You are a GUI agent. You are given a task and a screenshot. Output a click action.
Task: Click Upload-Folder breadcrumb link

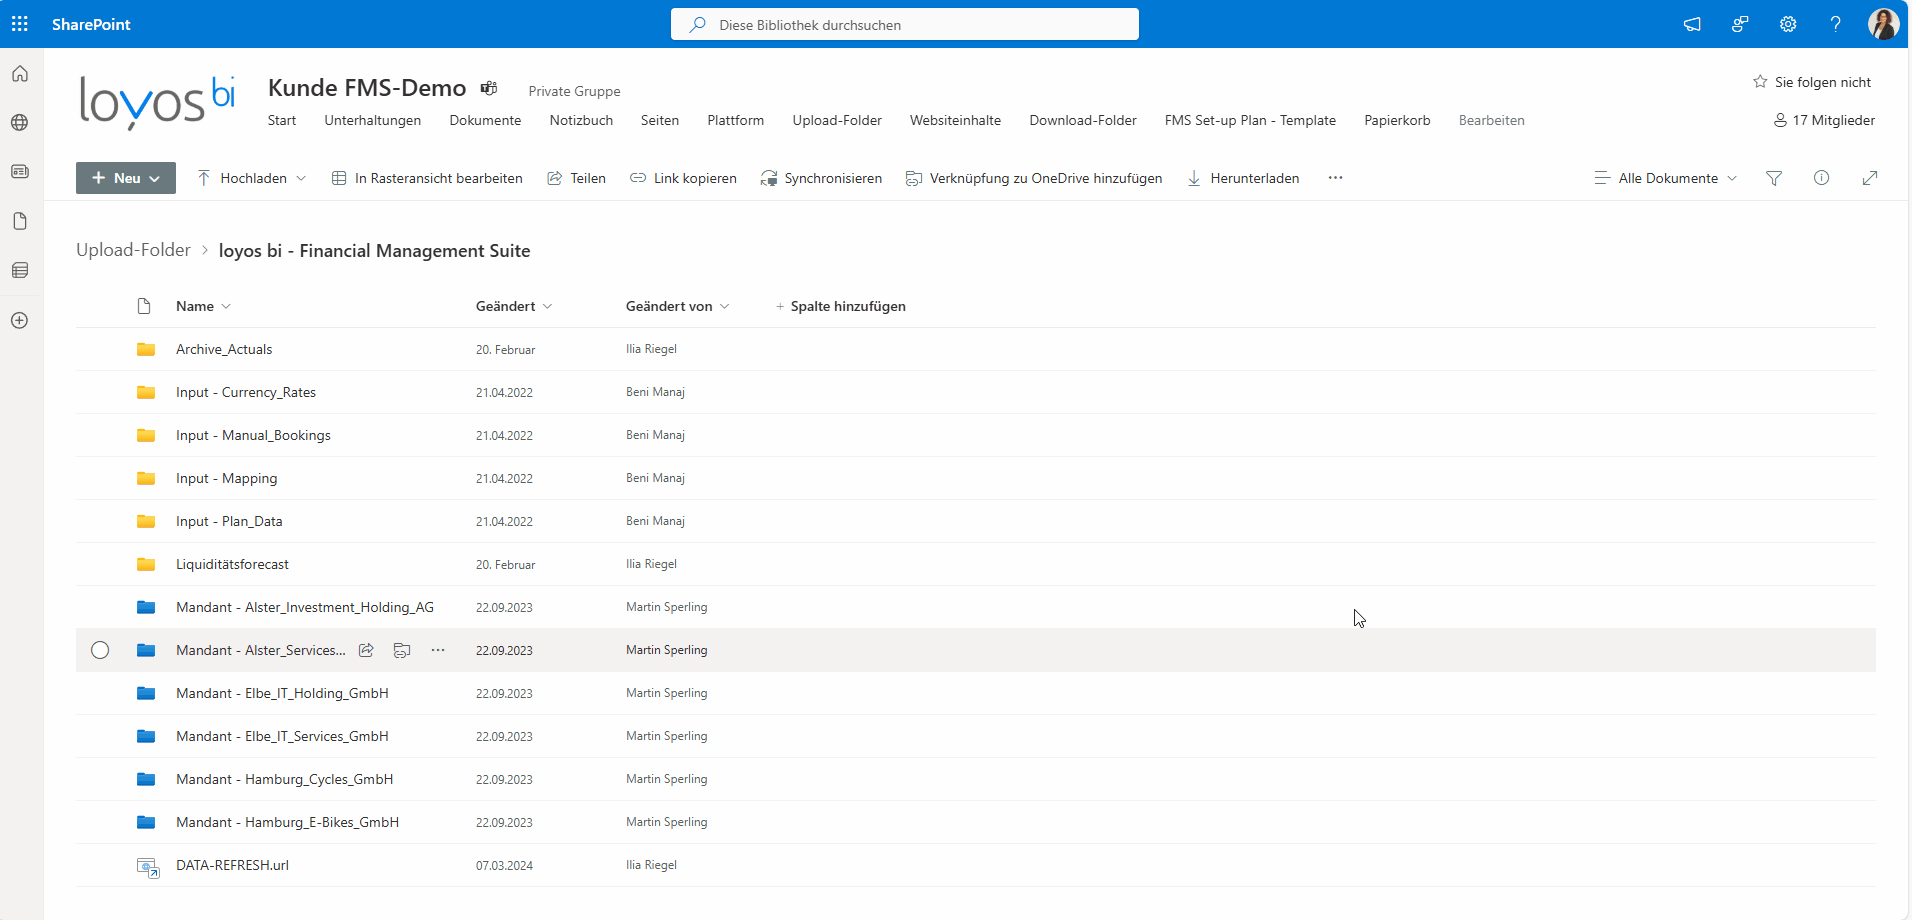pyautogui.click(x=133, y=250)
